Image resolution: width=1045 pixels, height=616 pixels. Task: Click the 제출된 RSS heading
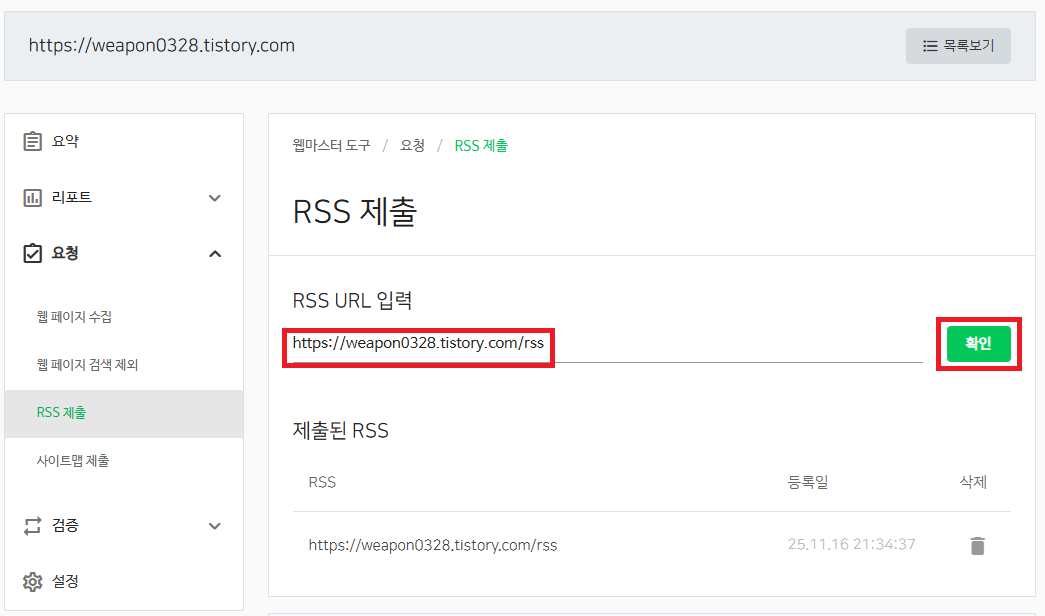[341, 431]
